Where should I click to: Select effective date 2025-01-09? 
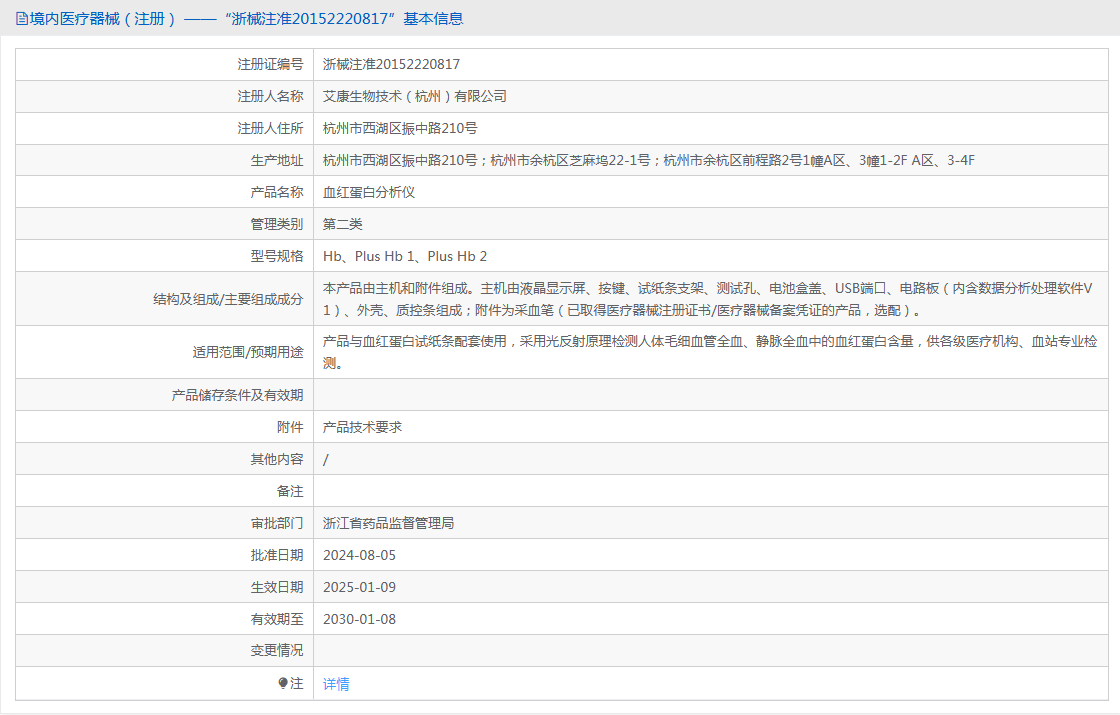click(359, 587)
